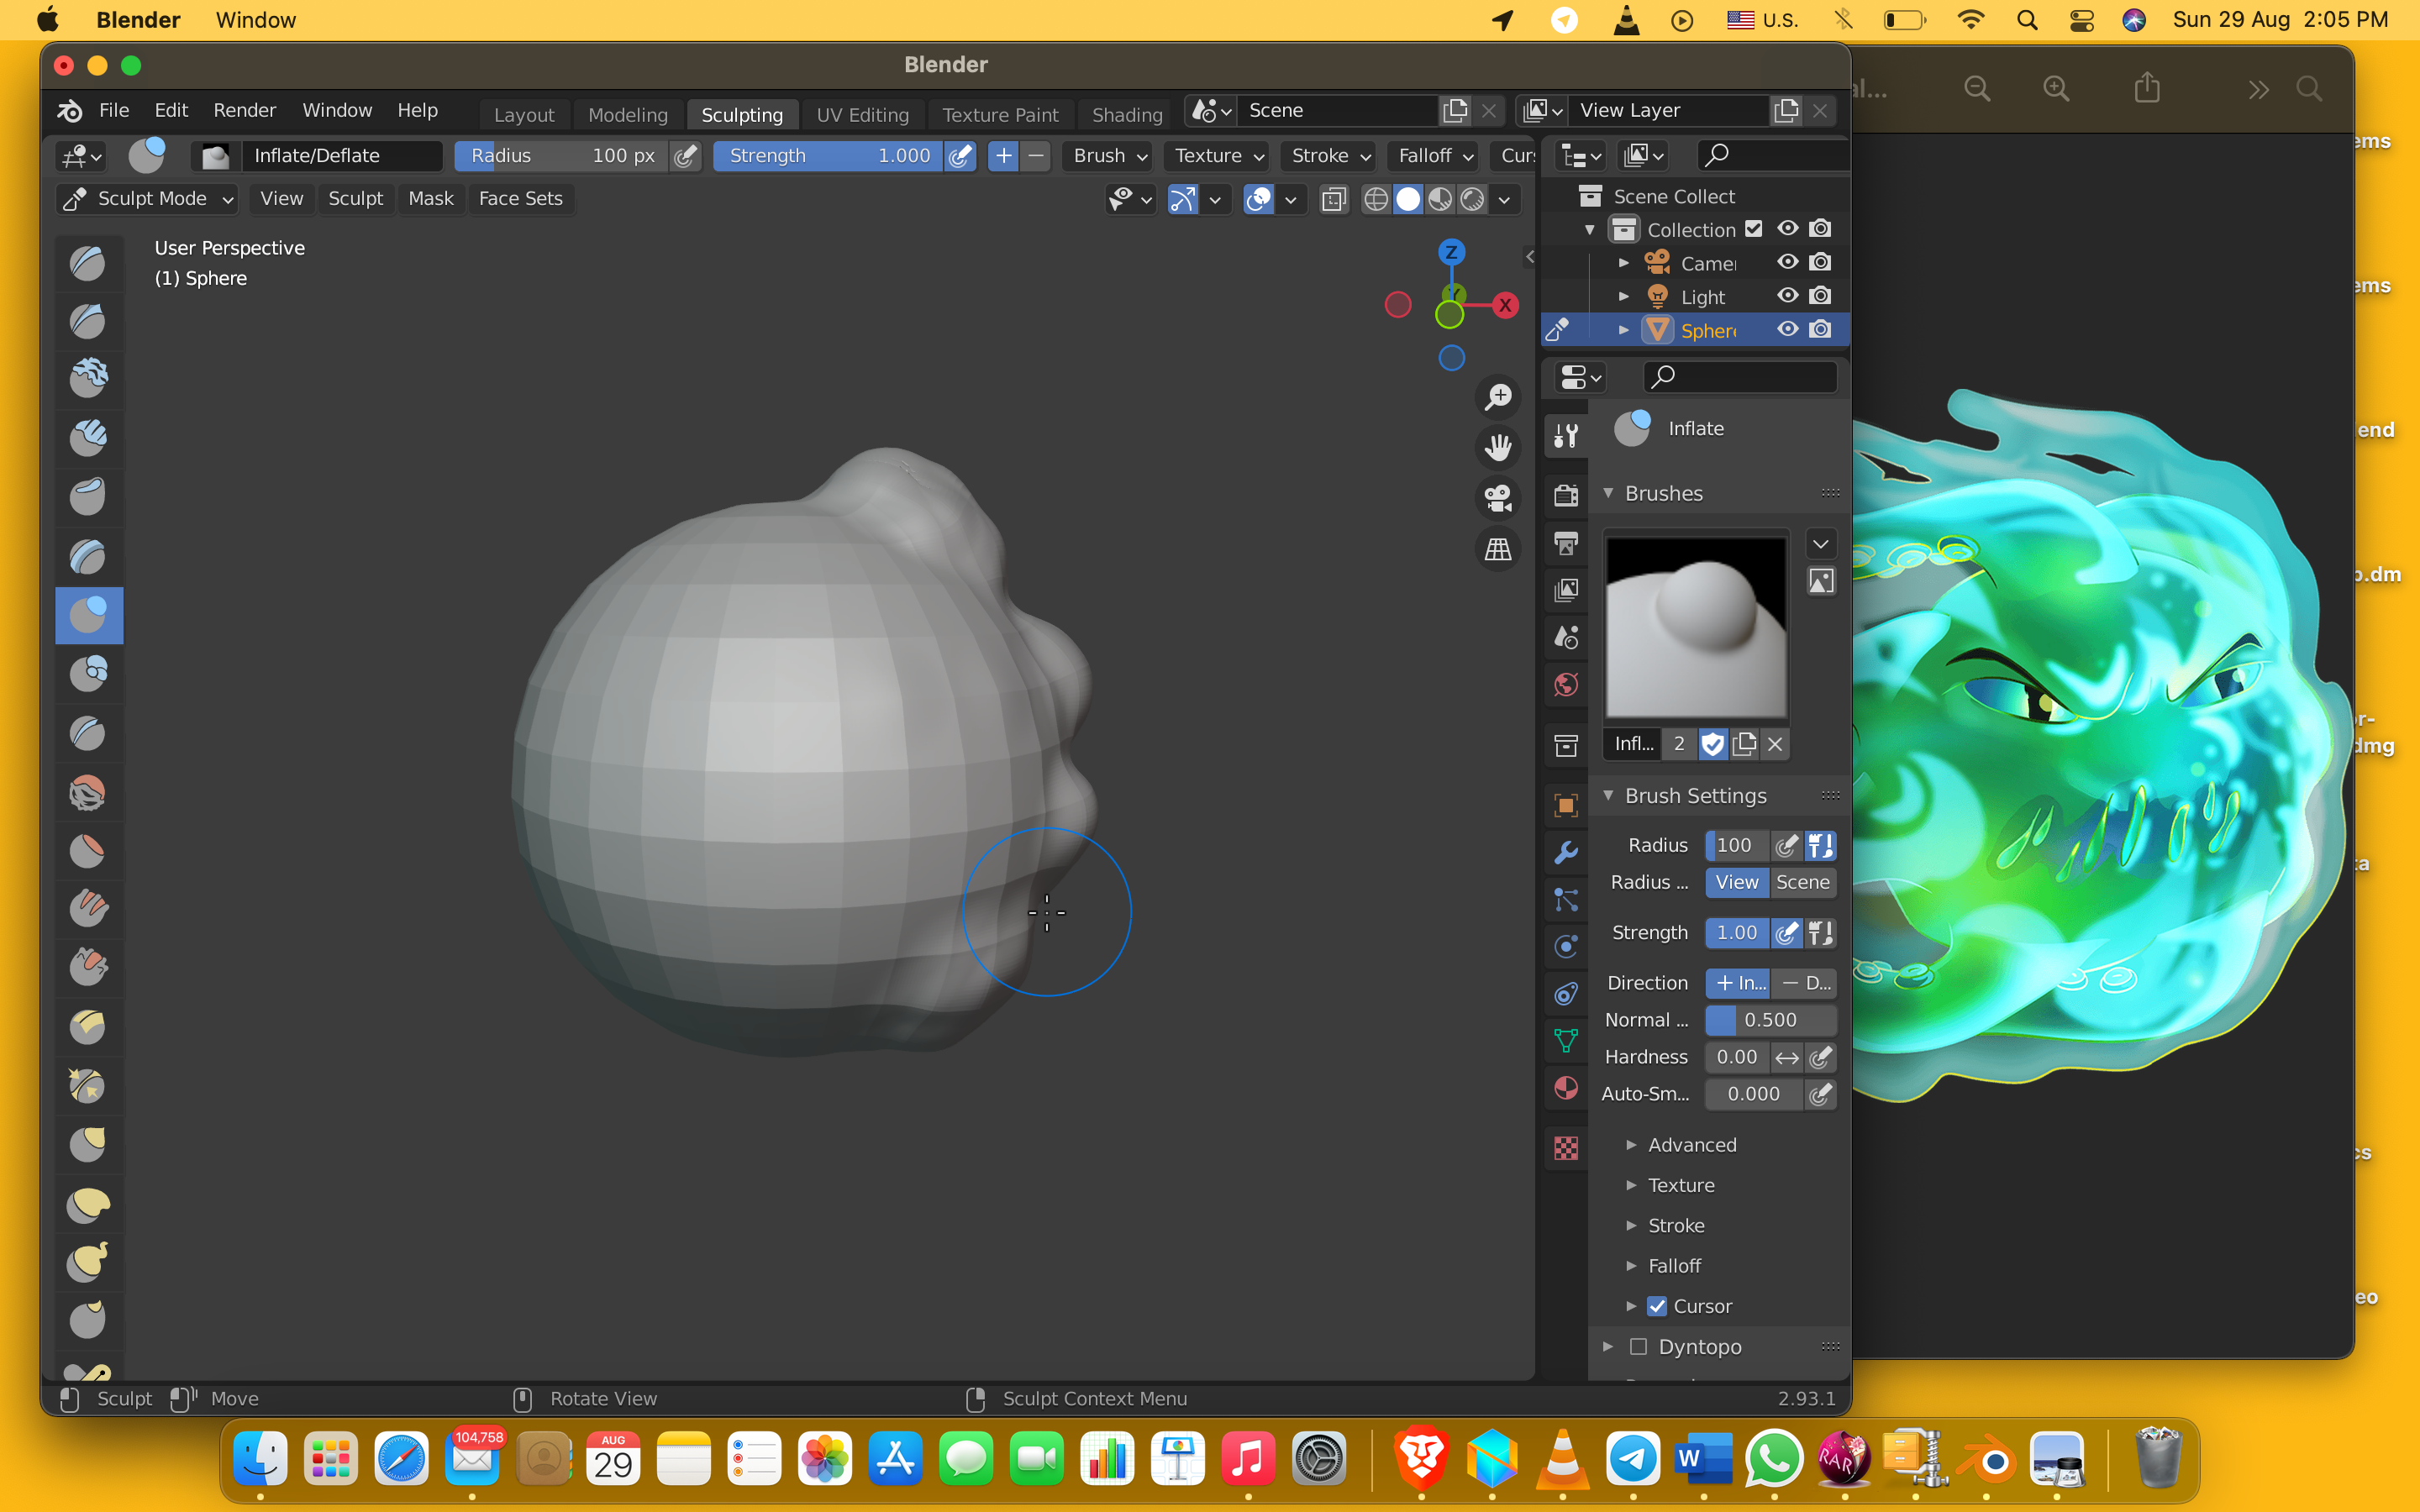Toggle Collection exclude checkbox
Image resolution: width=2420 pixels, height=1512 pixels.
(x=1754, y=229)
